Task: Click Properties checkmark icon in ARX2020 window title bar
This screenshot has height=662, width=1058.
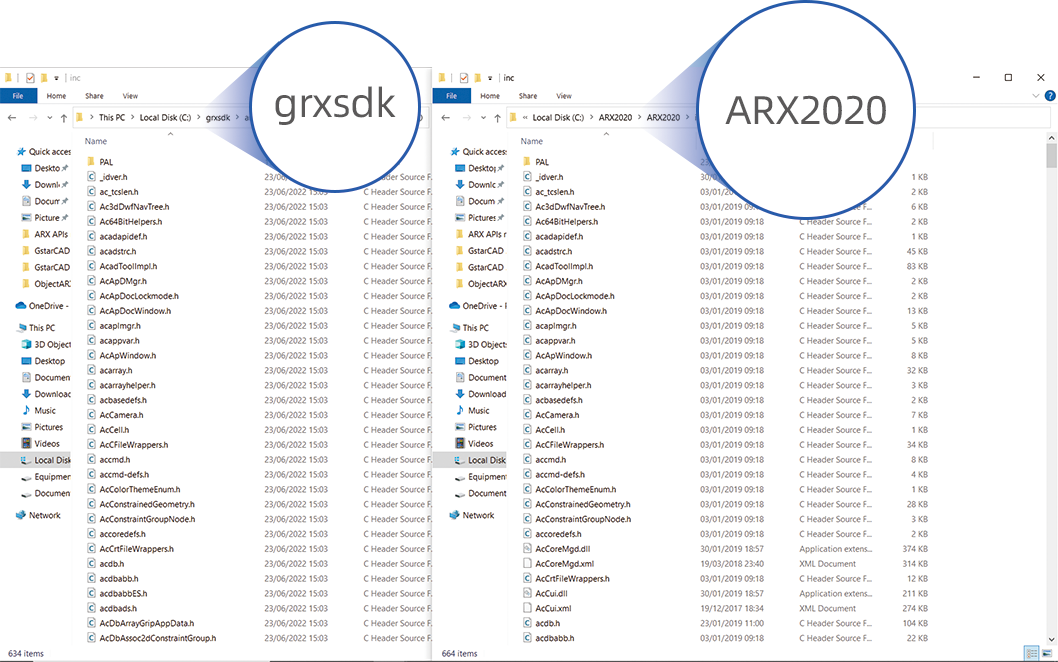Action: pos(464,78)
